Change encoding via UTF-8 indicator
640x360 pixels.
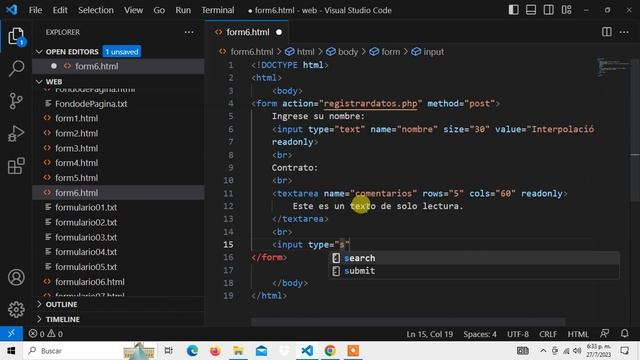(x=518, y=334)
